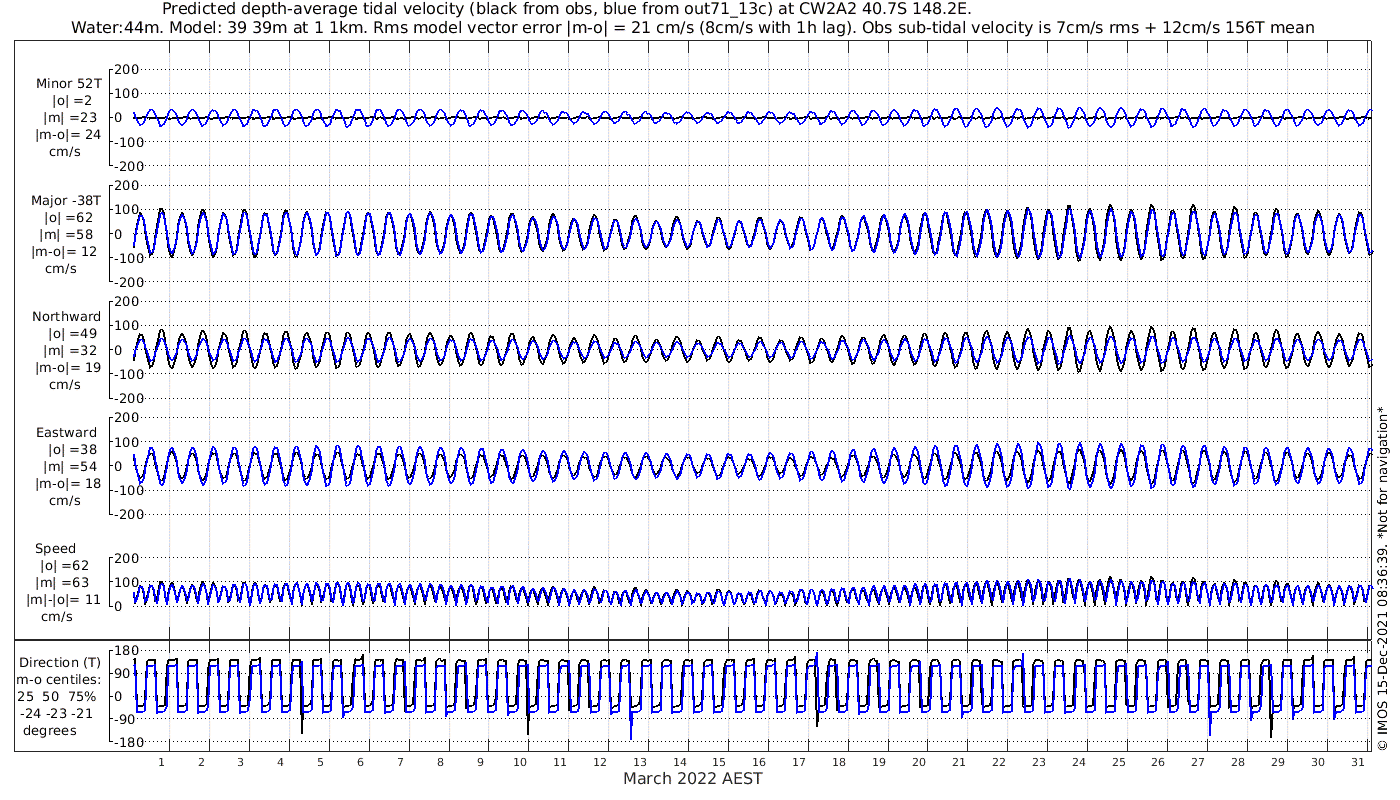Select the 'Direction (T)' panel label
The image size is (1400, 800).
(60, 663)
